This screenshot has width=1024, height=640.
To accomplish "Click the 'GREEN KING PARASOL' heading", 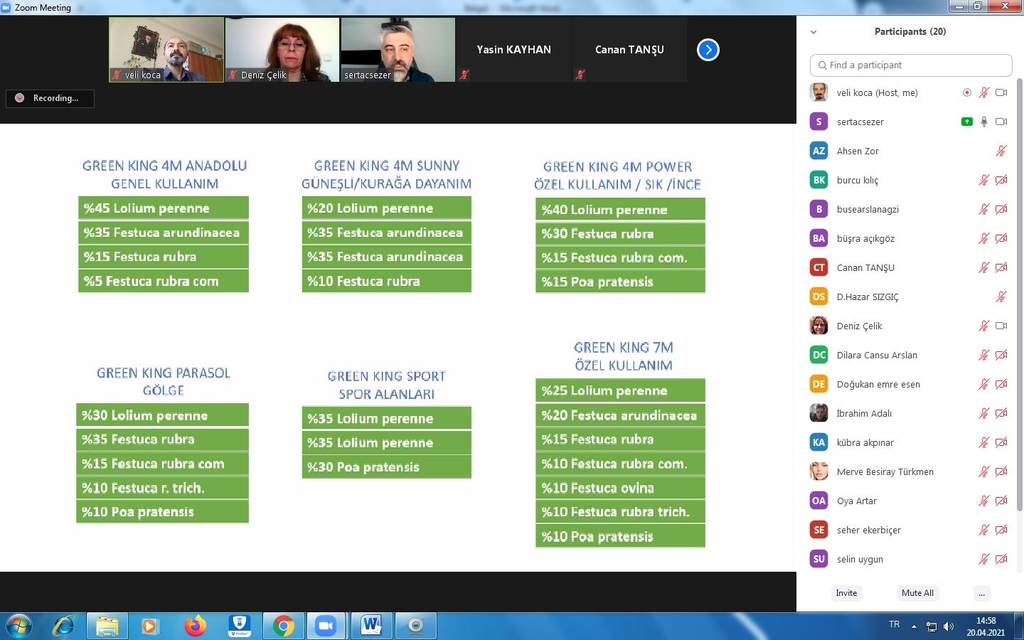I will point(163,373).
